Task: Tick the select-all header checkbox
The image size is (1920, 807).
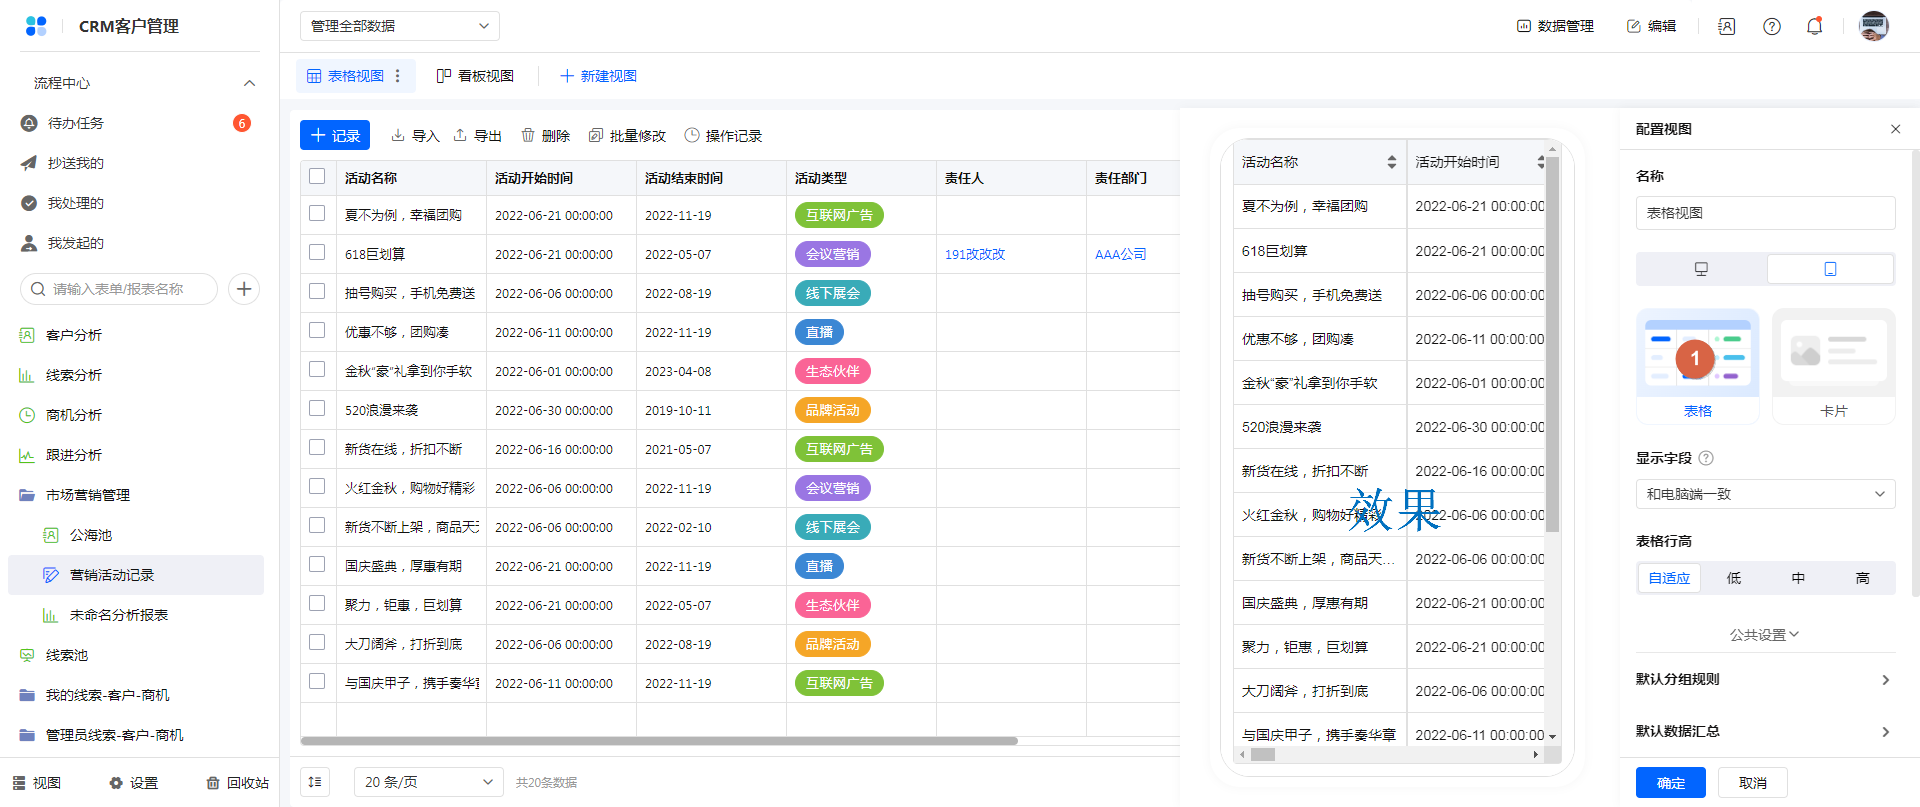Action: tap(317, 177)
